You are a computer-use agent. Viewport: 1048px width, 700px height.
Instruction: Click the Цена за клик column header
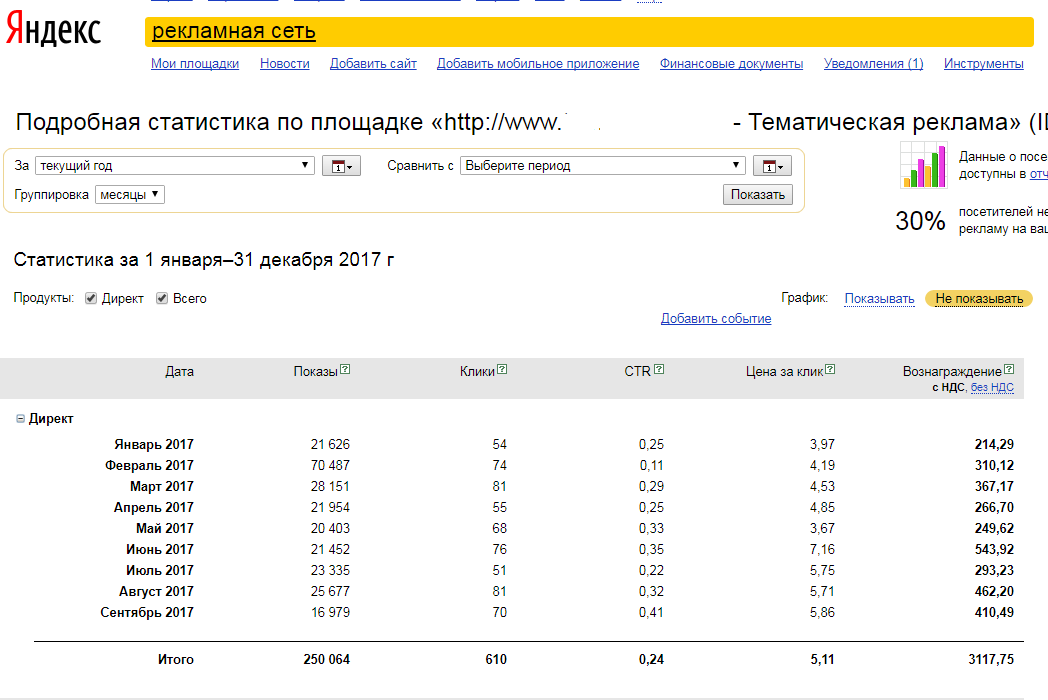(x=785, y=372)
